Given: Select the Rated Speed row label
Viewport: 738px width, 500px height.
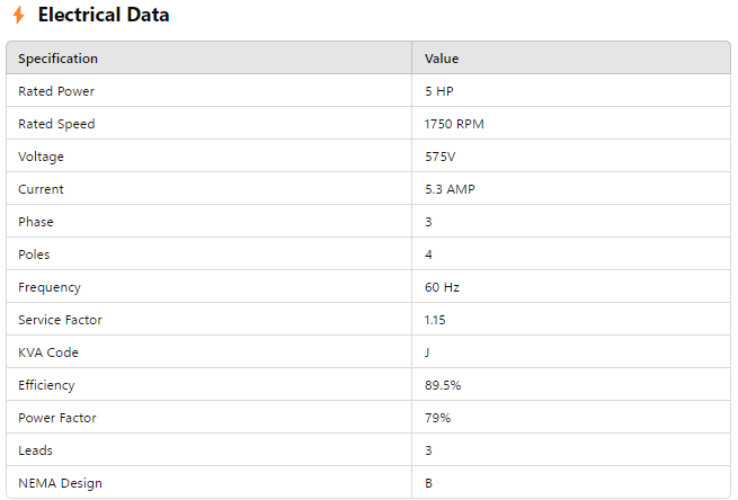Looking at the screenshot, I should (x=56, y=124).
